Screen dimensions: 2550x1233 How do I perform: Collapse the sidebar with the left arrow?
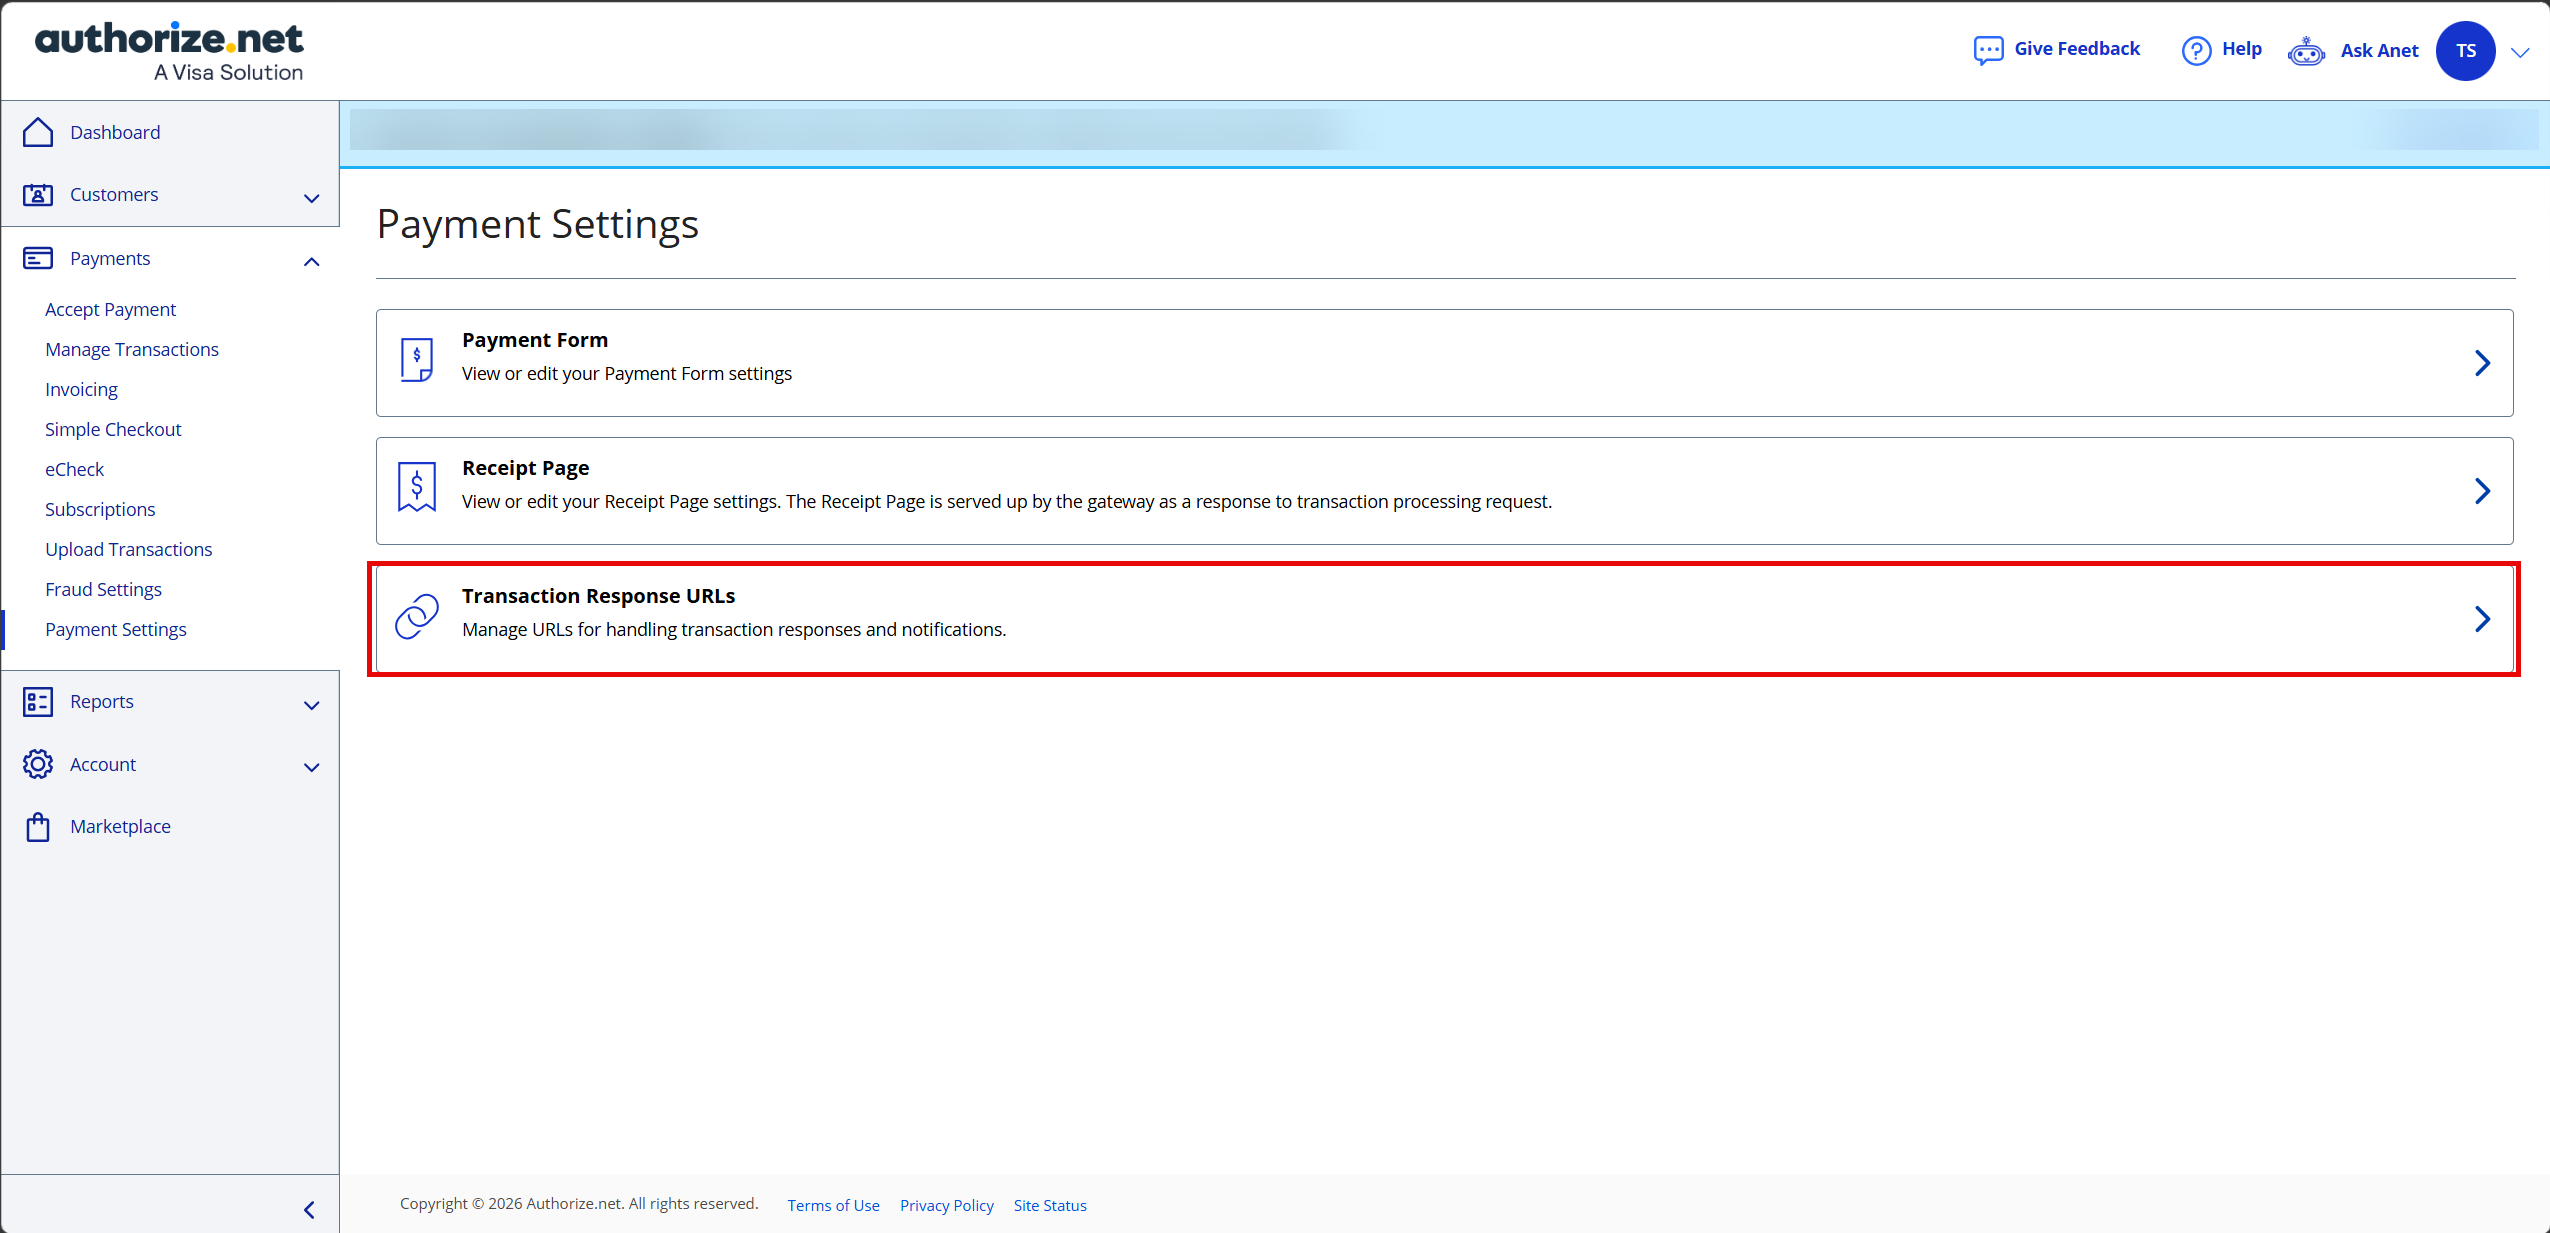[310, 1210]
